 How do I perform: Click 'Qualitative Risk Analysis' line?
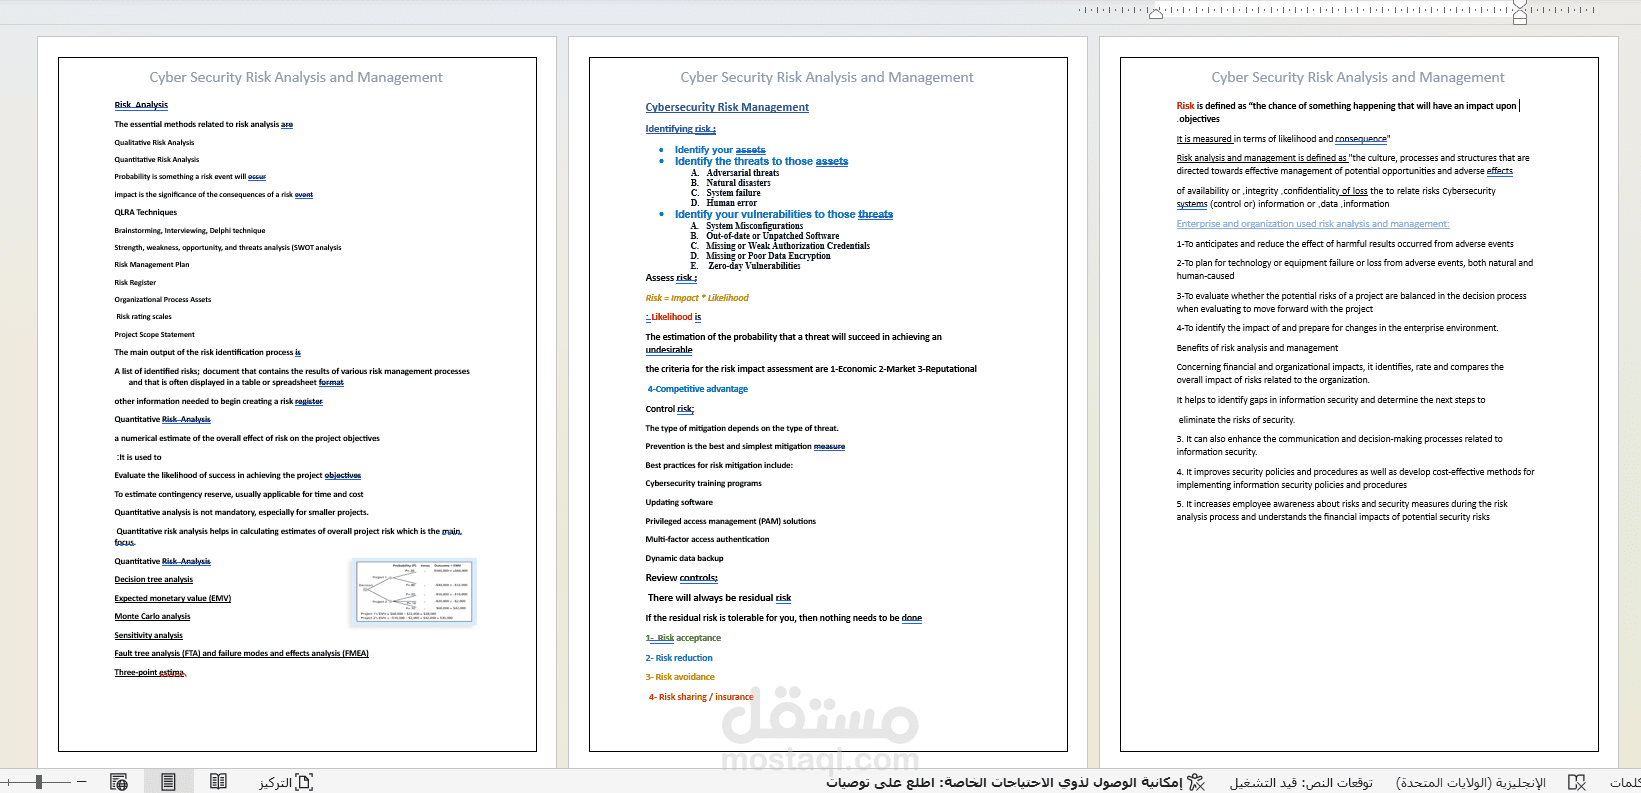click(154, 142)
